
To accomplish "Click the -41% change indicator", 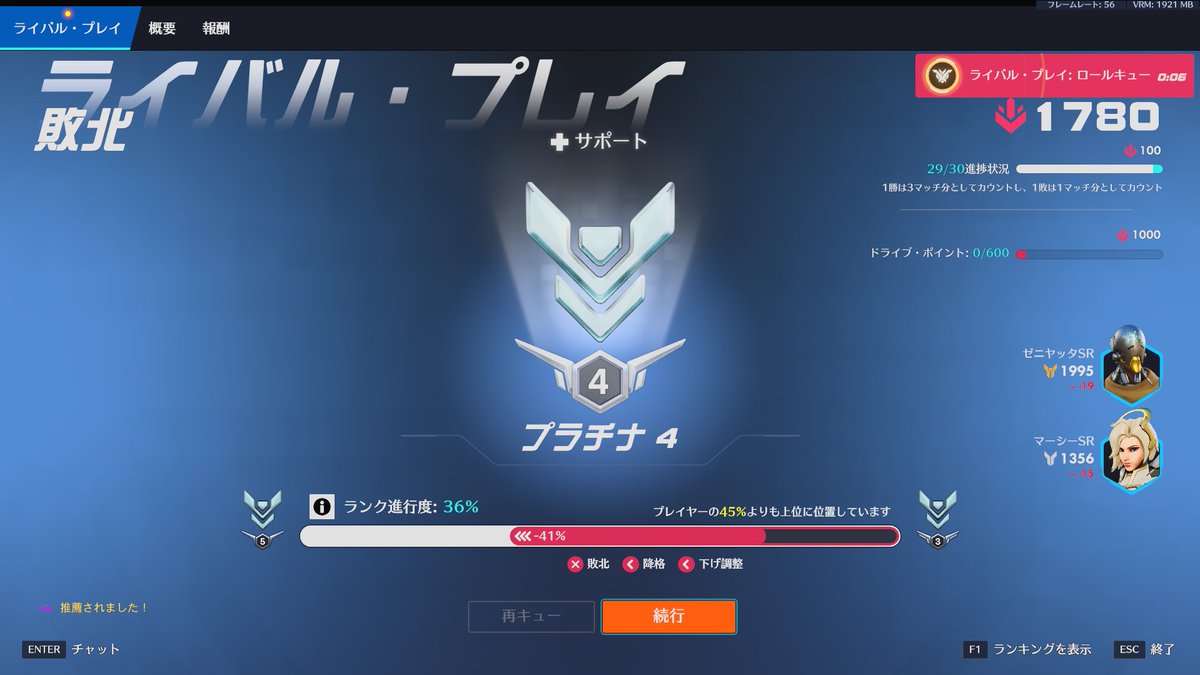I will [x=540, y=536].
